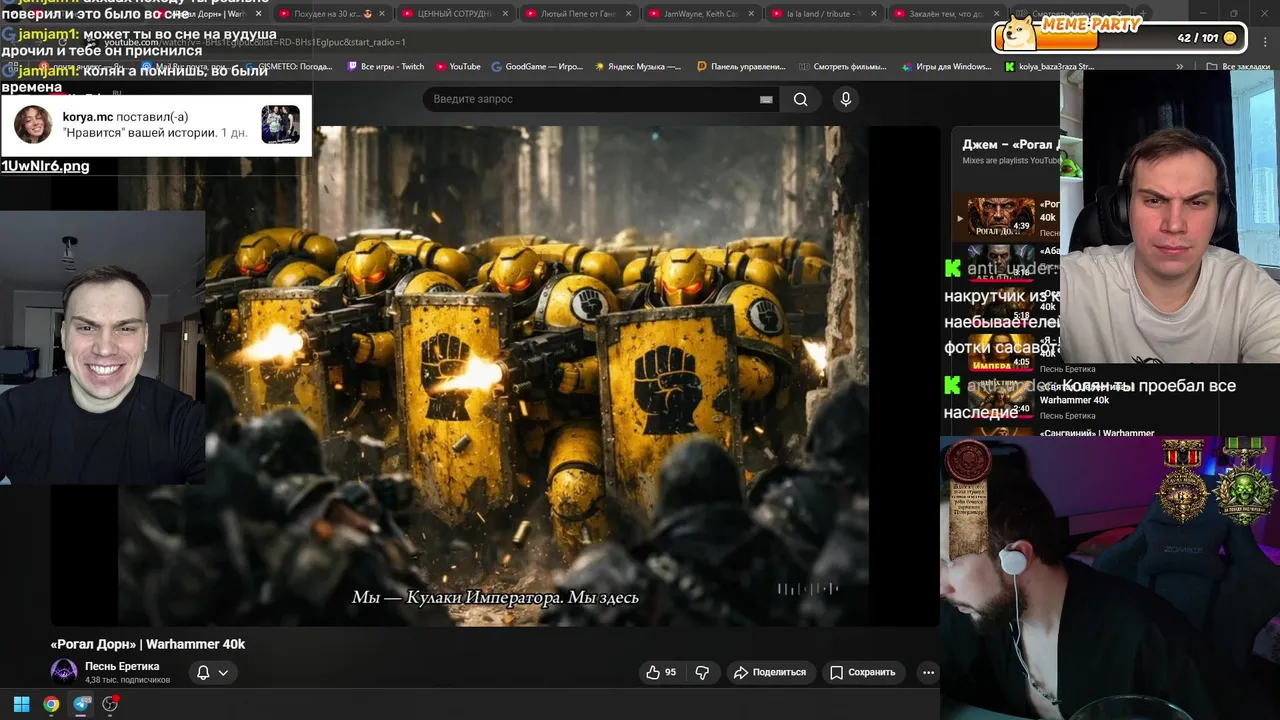This screenshot has height=720, width=1280.
Task: Open the on-screen keyboard icon in search box
Action: pyautogui.click(x=766, y=99)
